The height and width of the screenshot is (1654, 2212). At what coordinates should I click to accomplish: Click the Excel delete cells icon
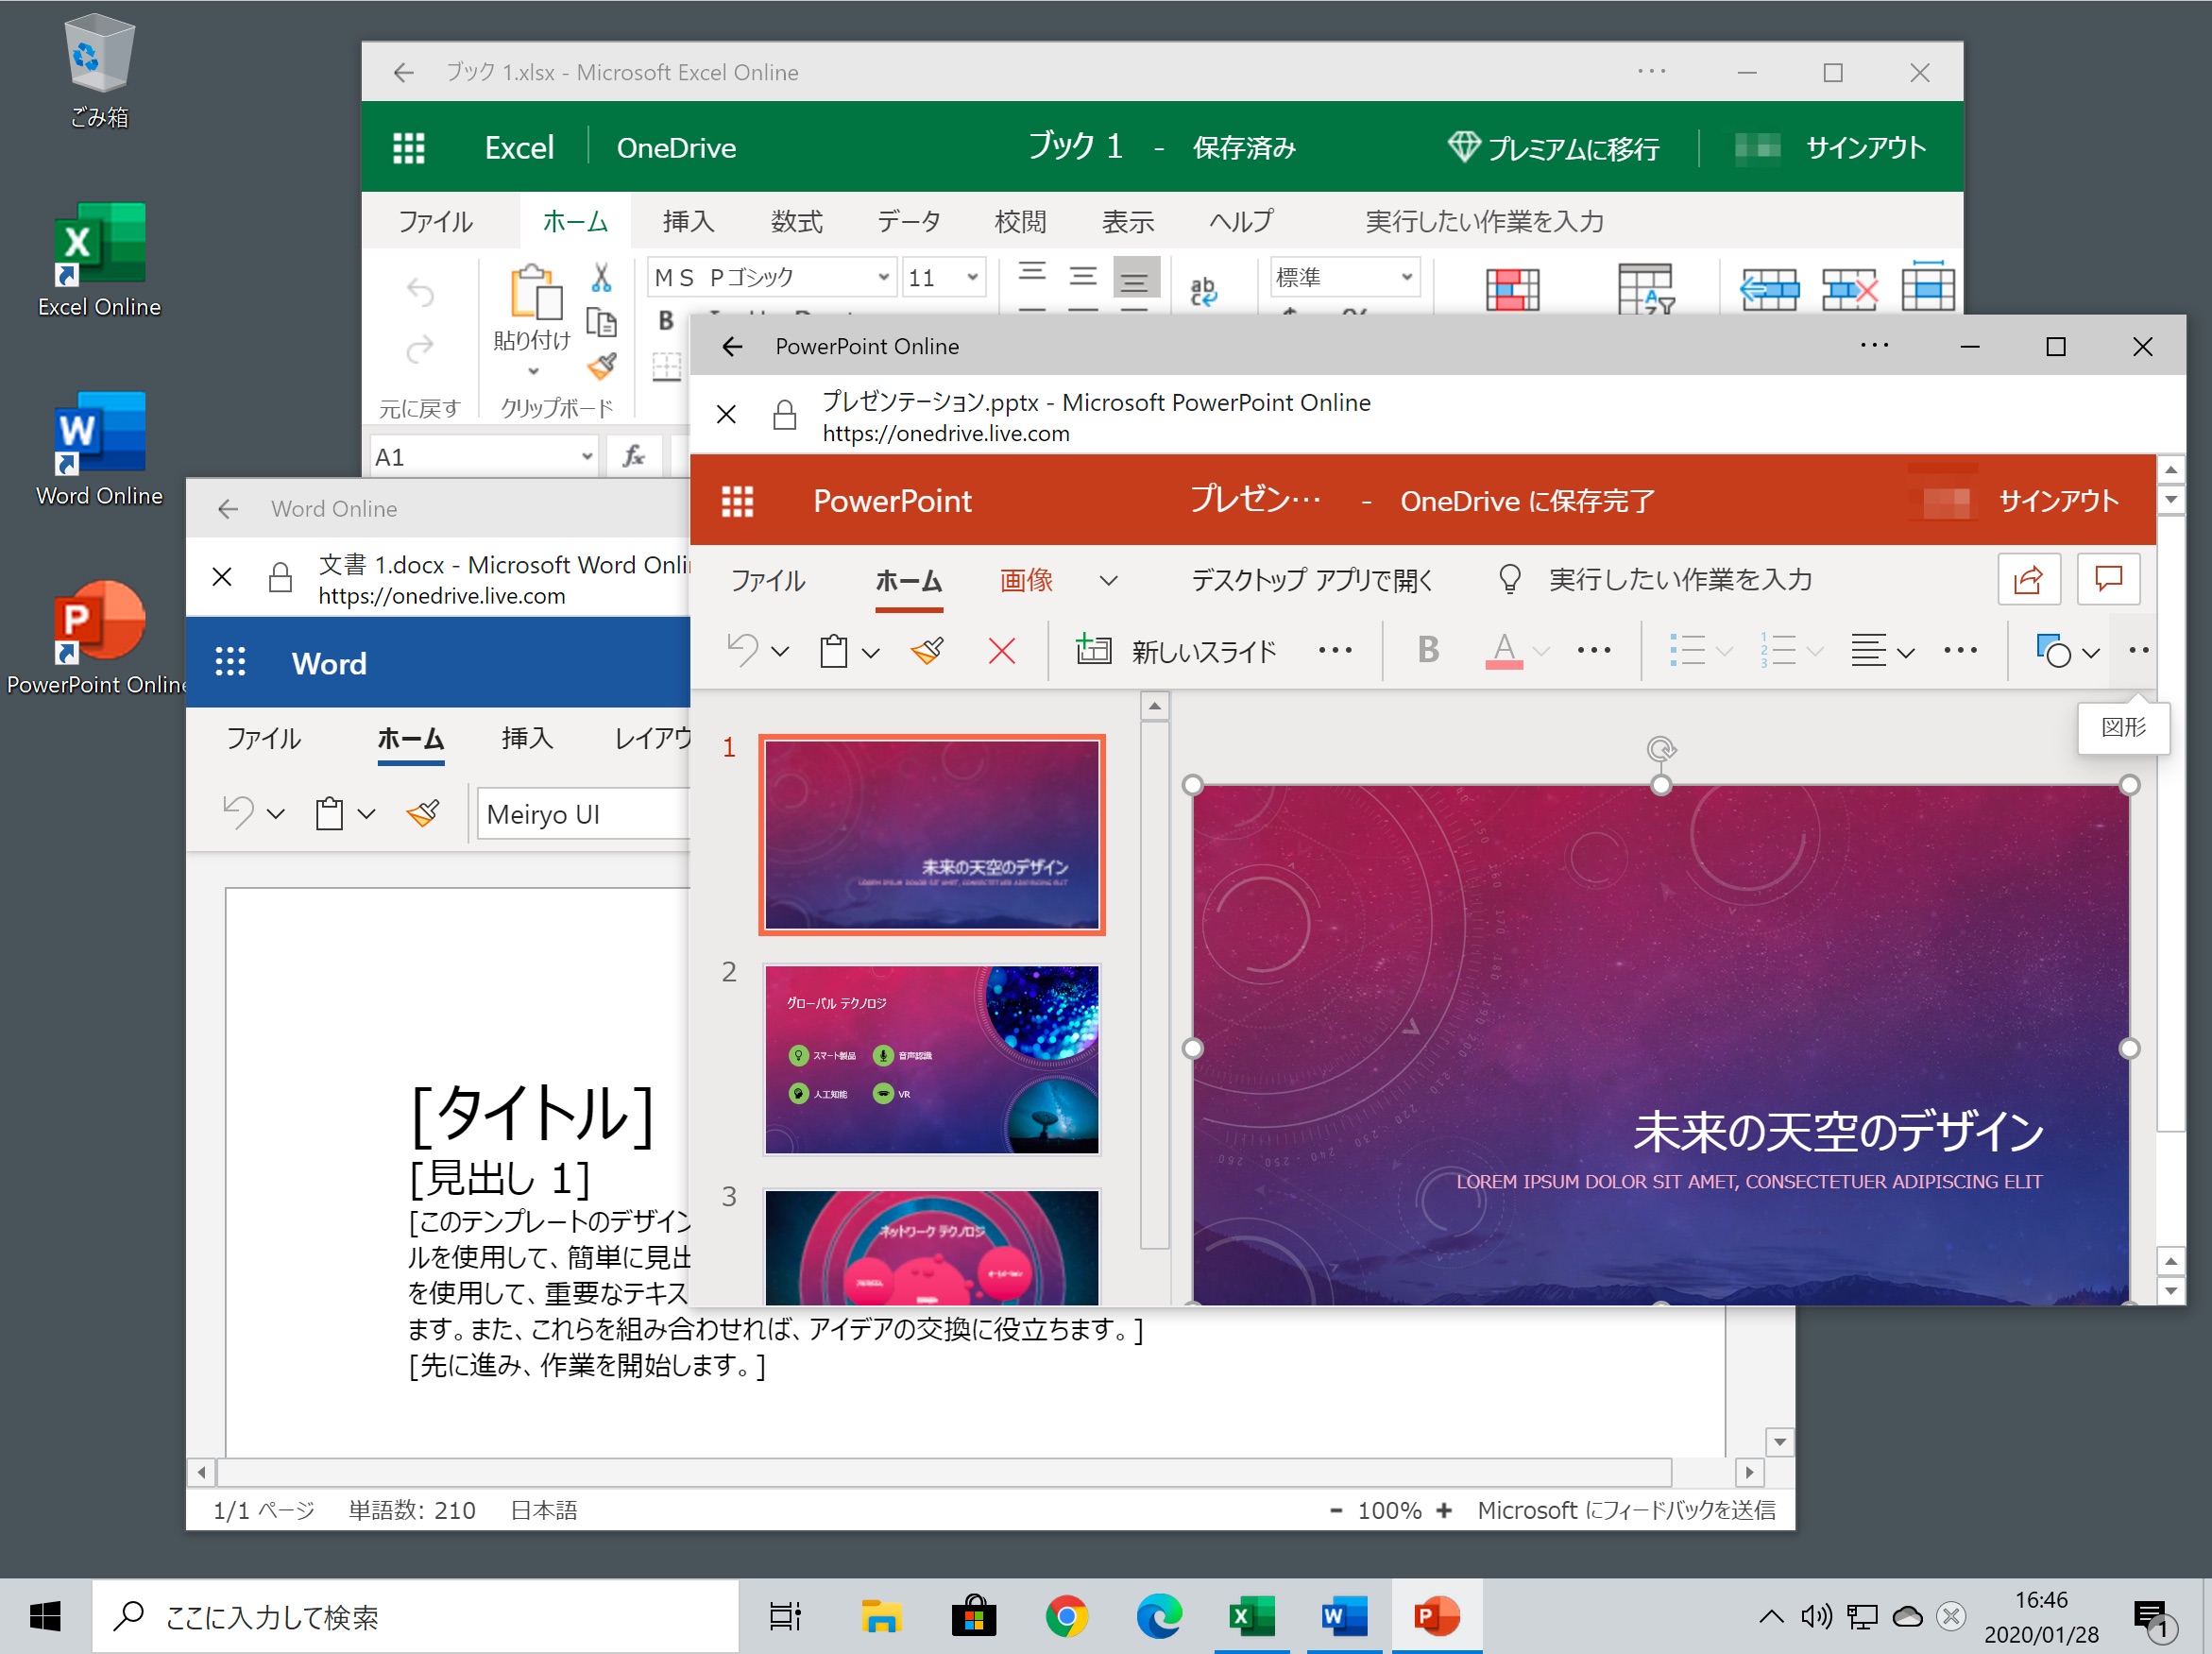coord(1849,289)
